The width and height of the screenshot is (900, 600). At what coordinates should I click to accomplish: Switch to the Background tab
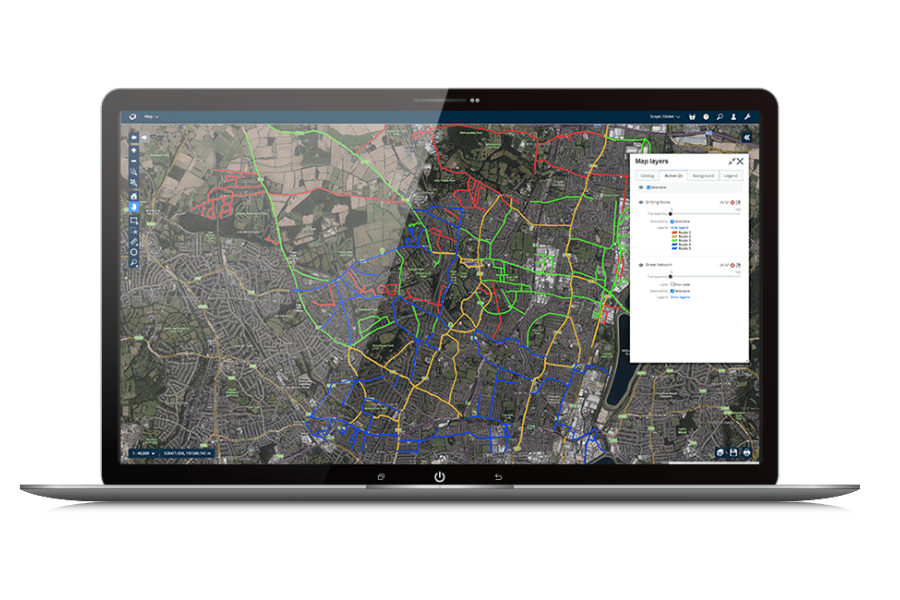pyautogui.click(x=704, y=175)
